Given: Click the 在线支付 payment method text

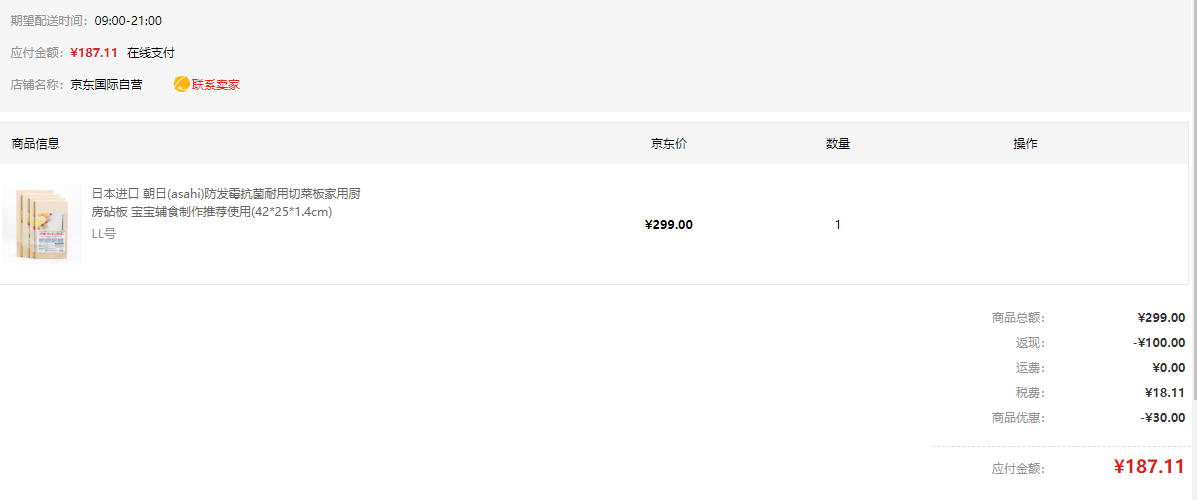Looking at the screenshot, I should [x=151, y=53].
